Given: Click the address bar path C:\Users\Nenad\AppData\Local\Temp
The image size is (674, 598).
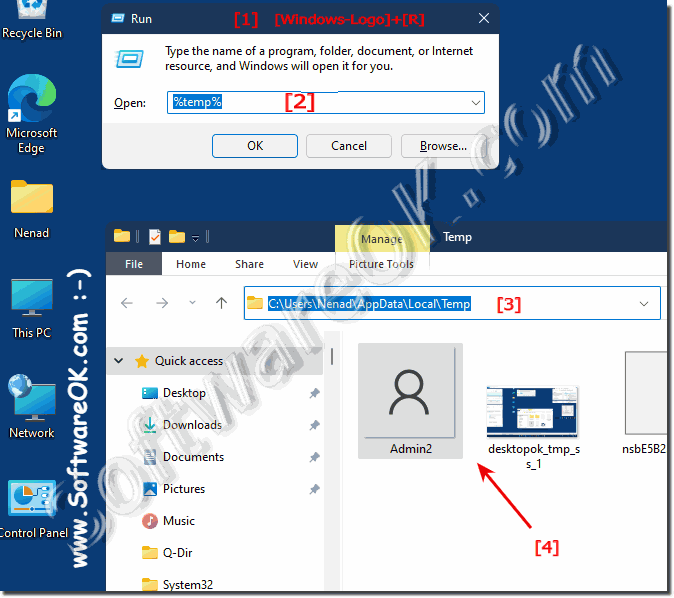Looking at the screenshot, I should coord(369,304).
